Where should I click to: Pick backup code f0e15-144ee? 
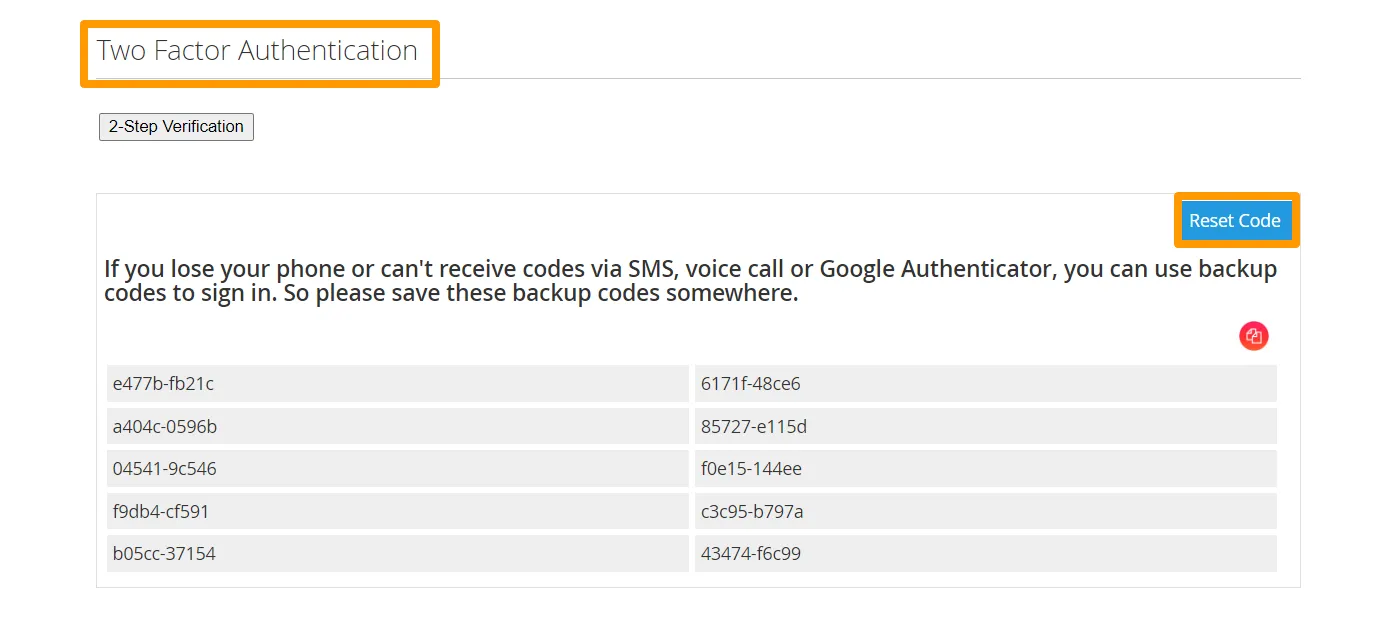751,469
